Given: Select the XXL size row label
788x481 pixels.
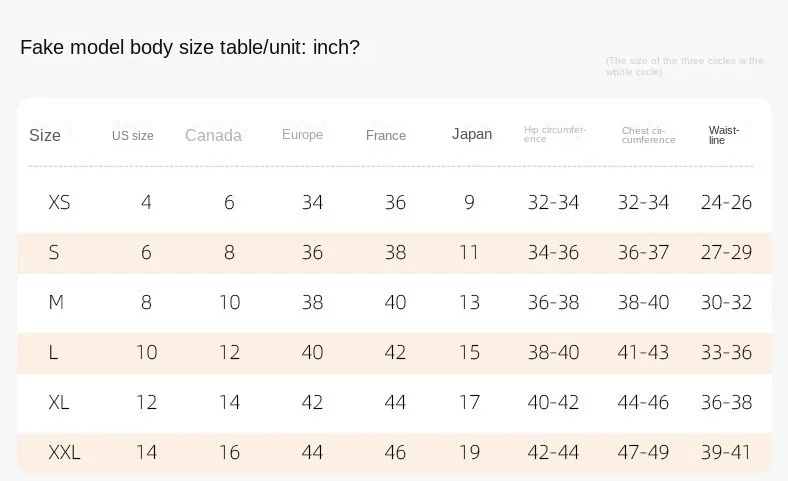Looking at the screenshot, I should click(x=64, y=453).
